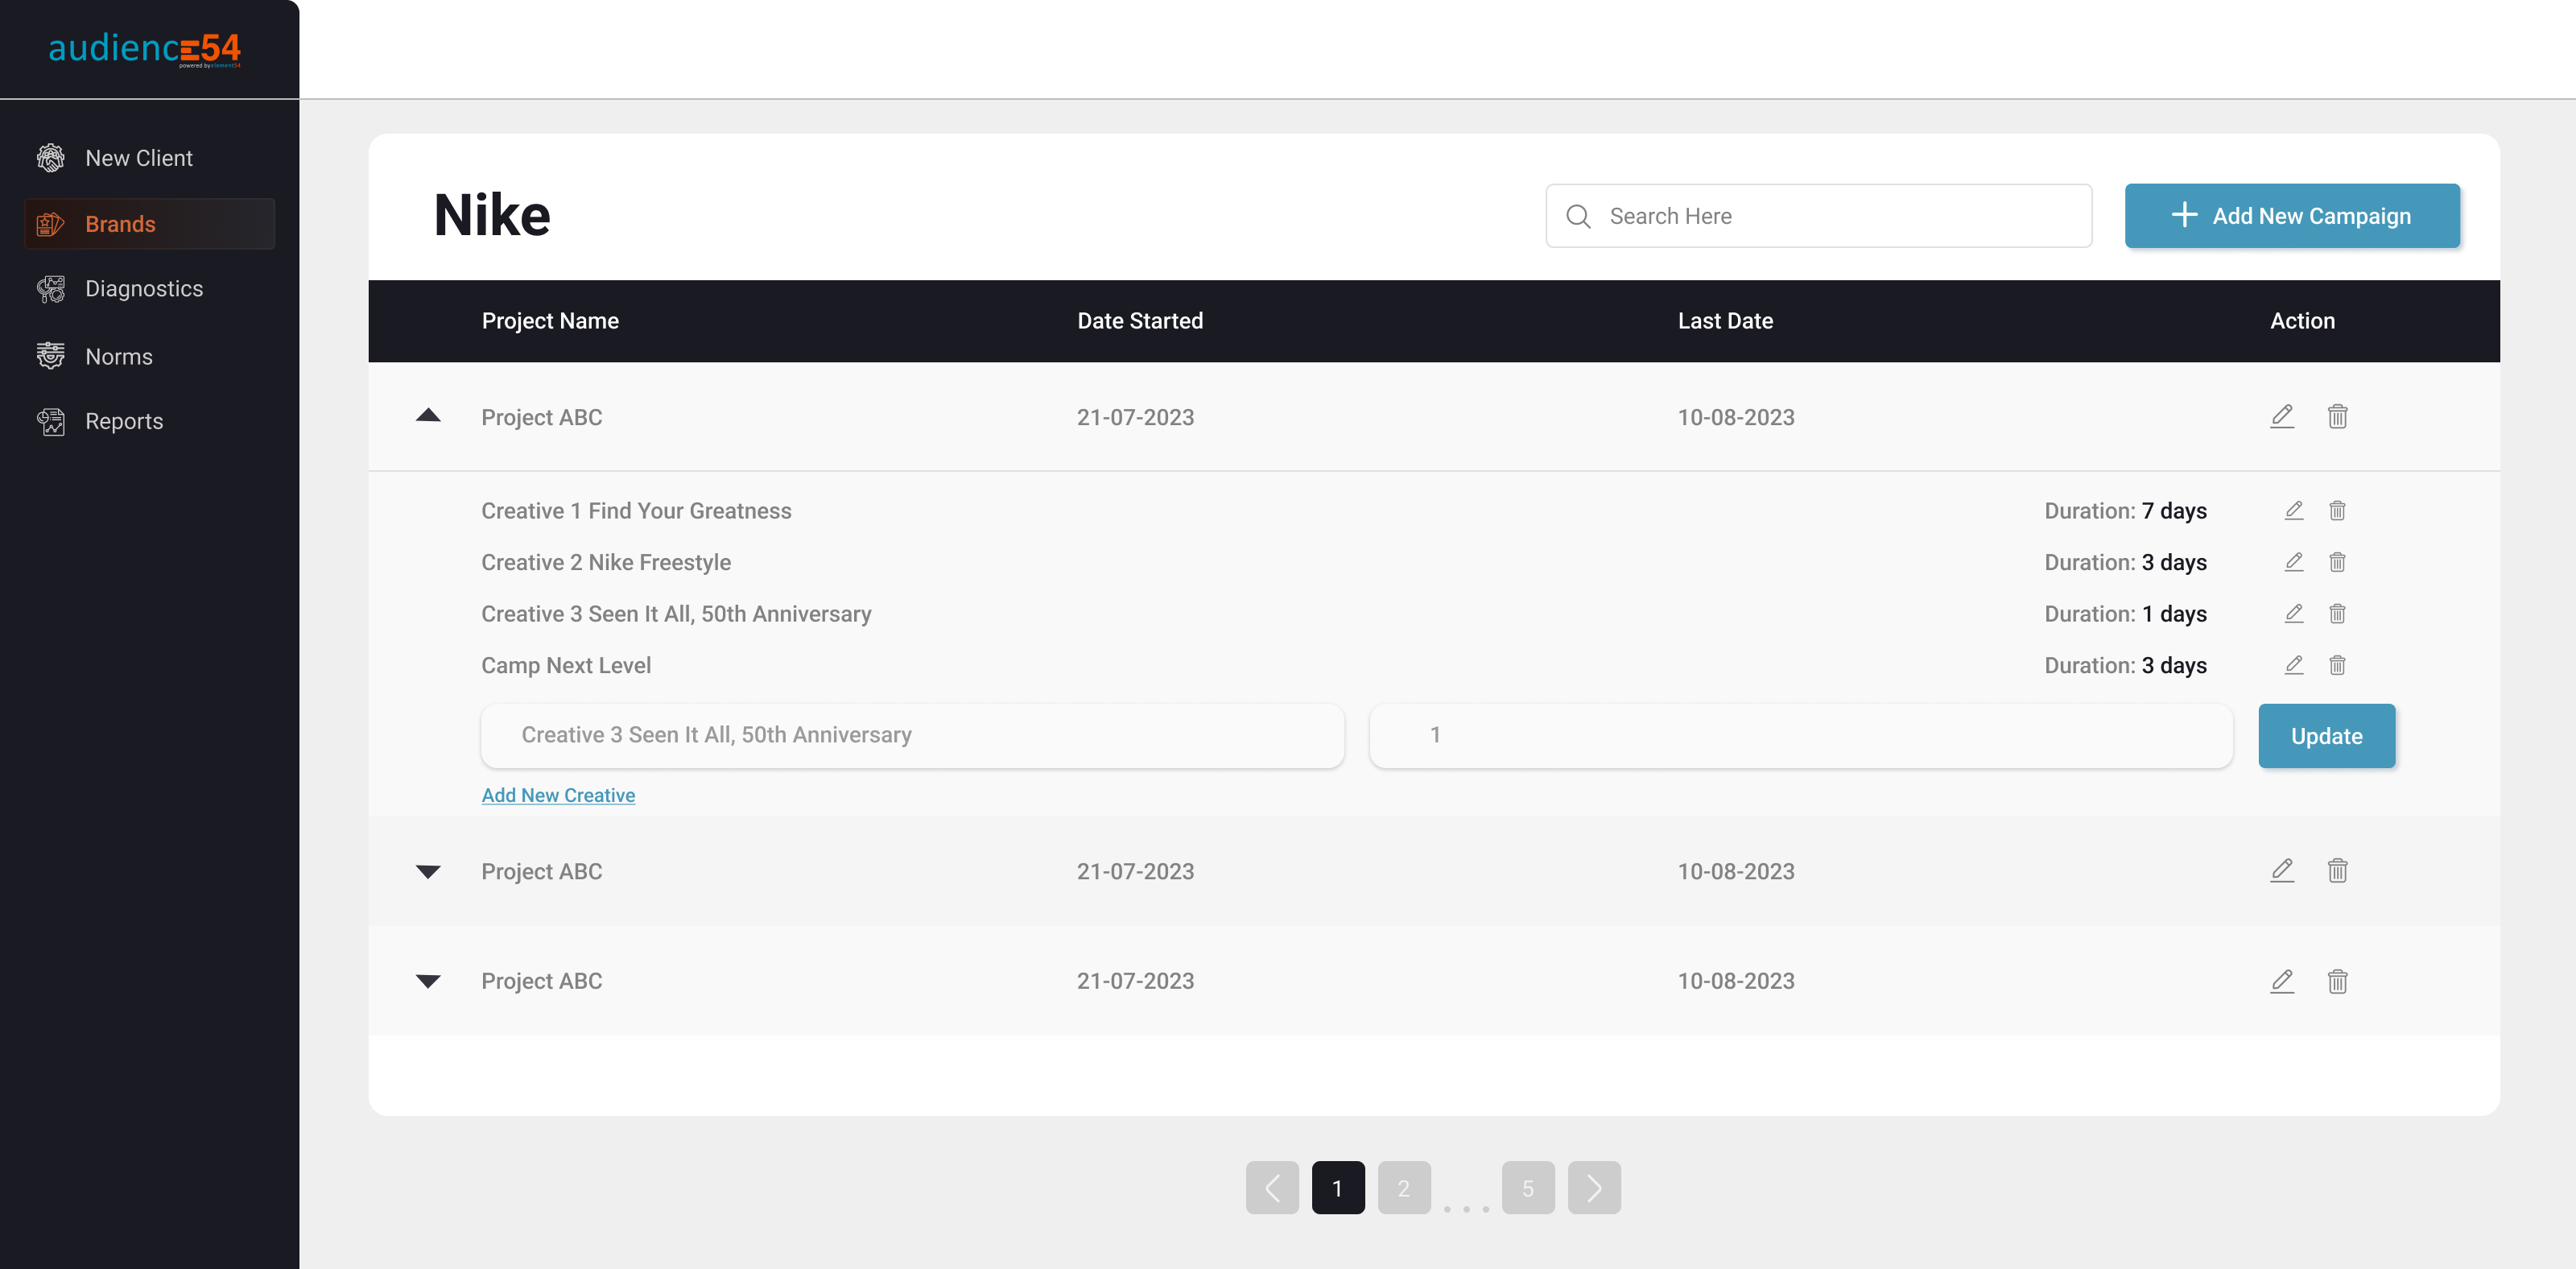Go to next page arrow
2576x1269 pixels.
[1594, 1188]
